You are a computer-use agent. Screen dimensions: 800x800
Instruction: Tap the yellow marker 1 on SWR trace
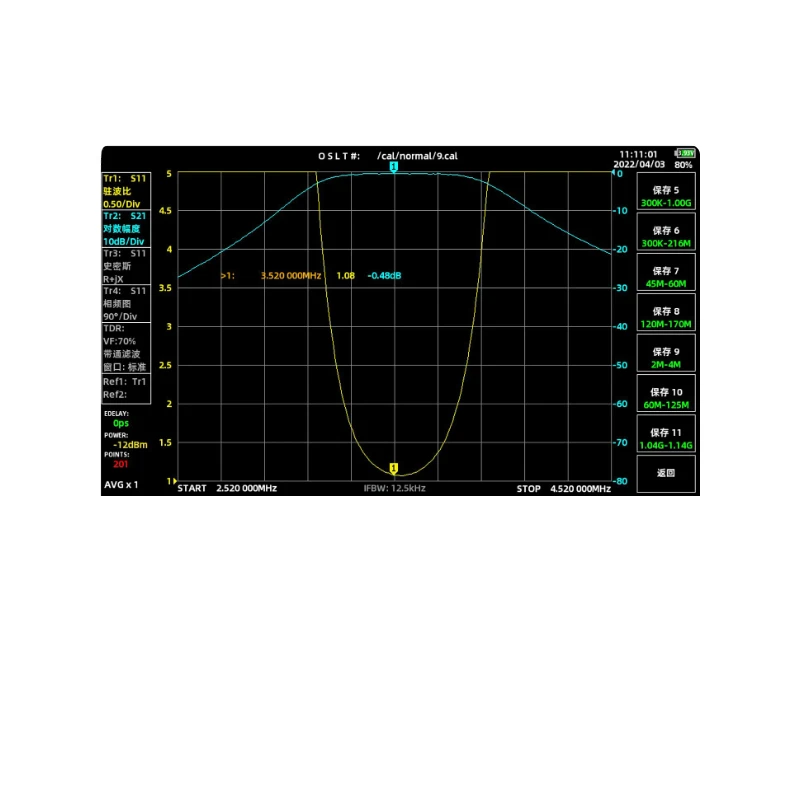pyautogui.click(x=393, y=468)
